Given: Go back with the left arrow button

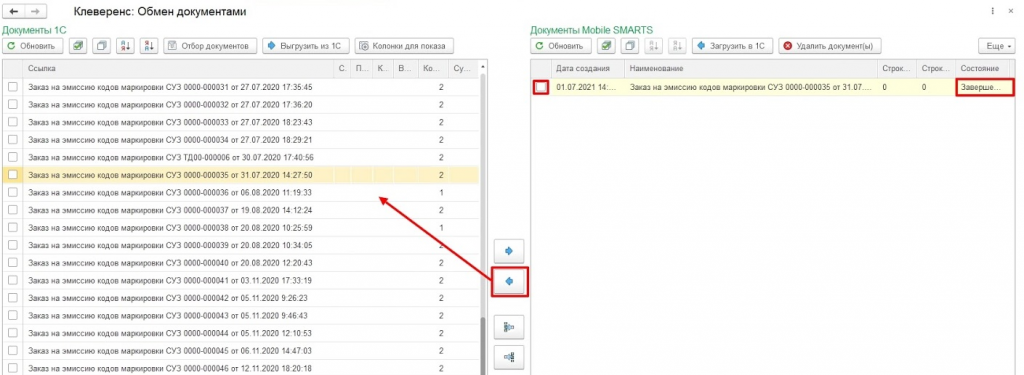Looking at the screenshot, I should coord(14,12).
